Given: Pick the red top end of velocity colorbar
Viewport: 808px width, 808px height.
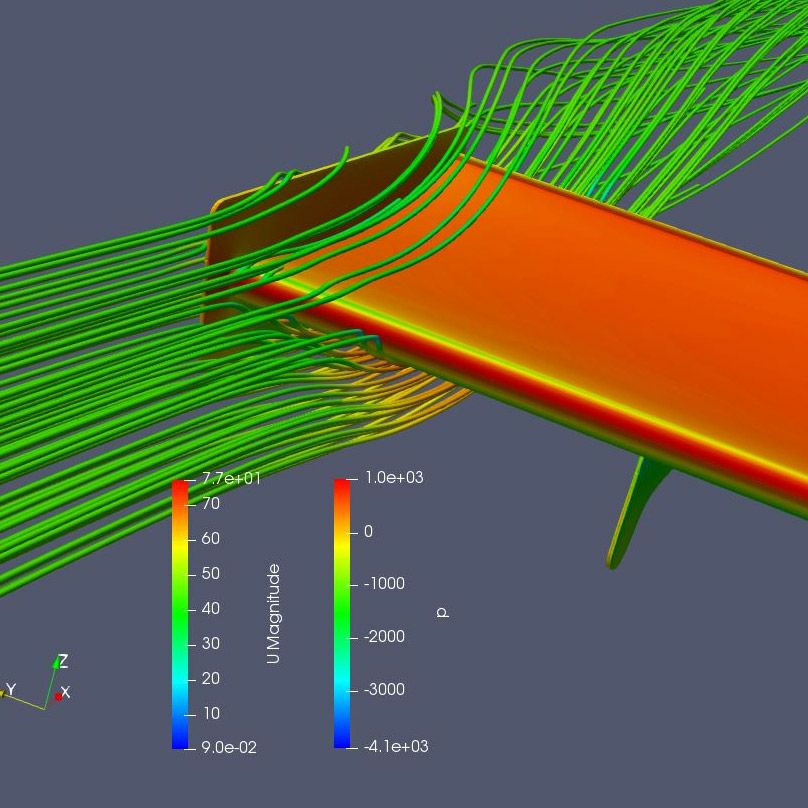Looking at the screenshot, I should [x=180, y=485].
